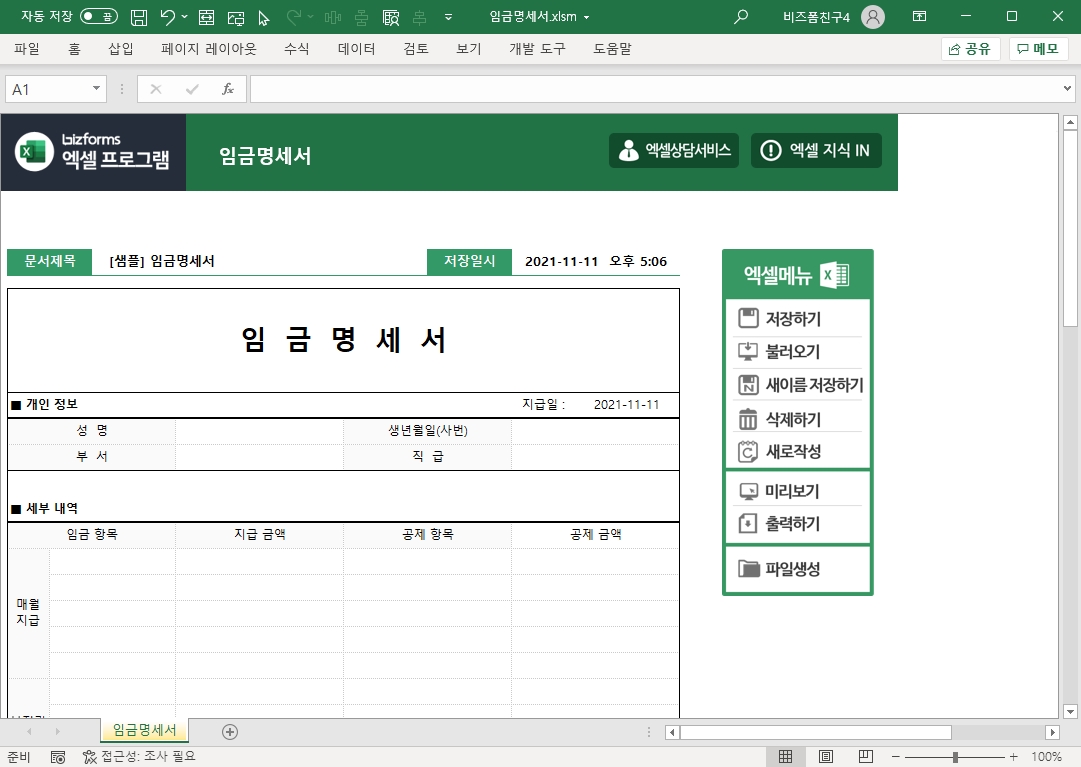Click the 공유 share button
The image size is (1081, 767).
click(970, 49)
